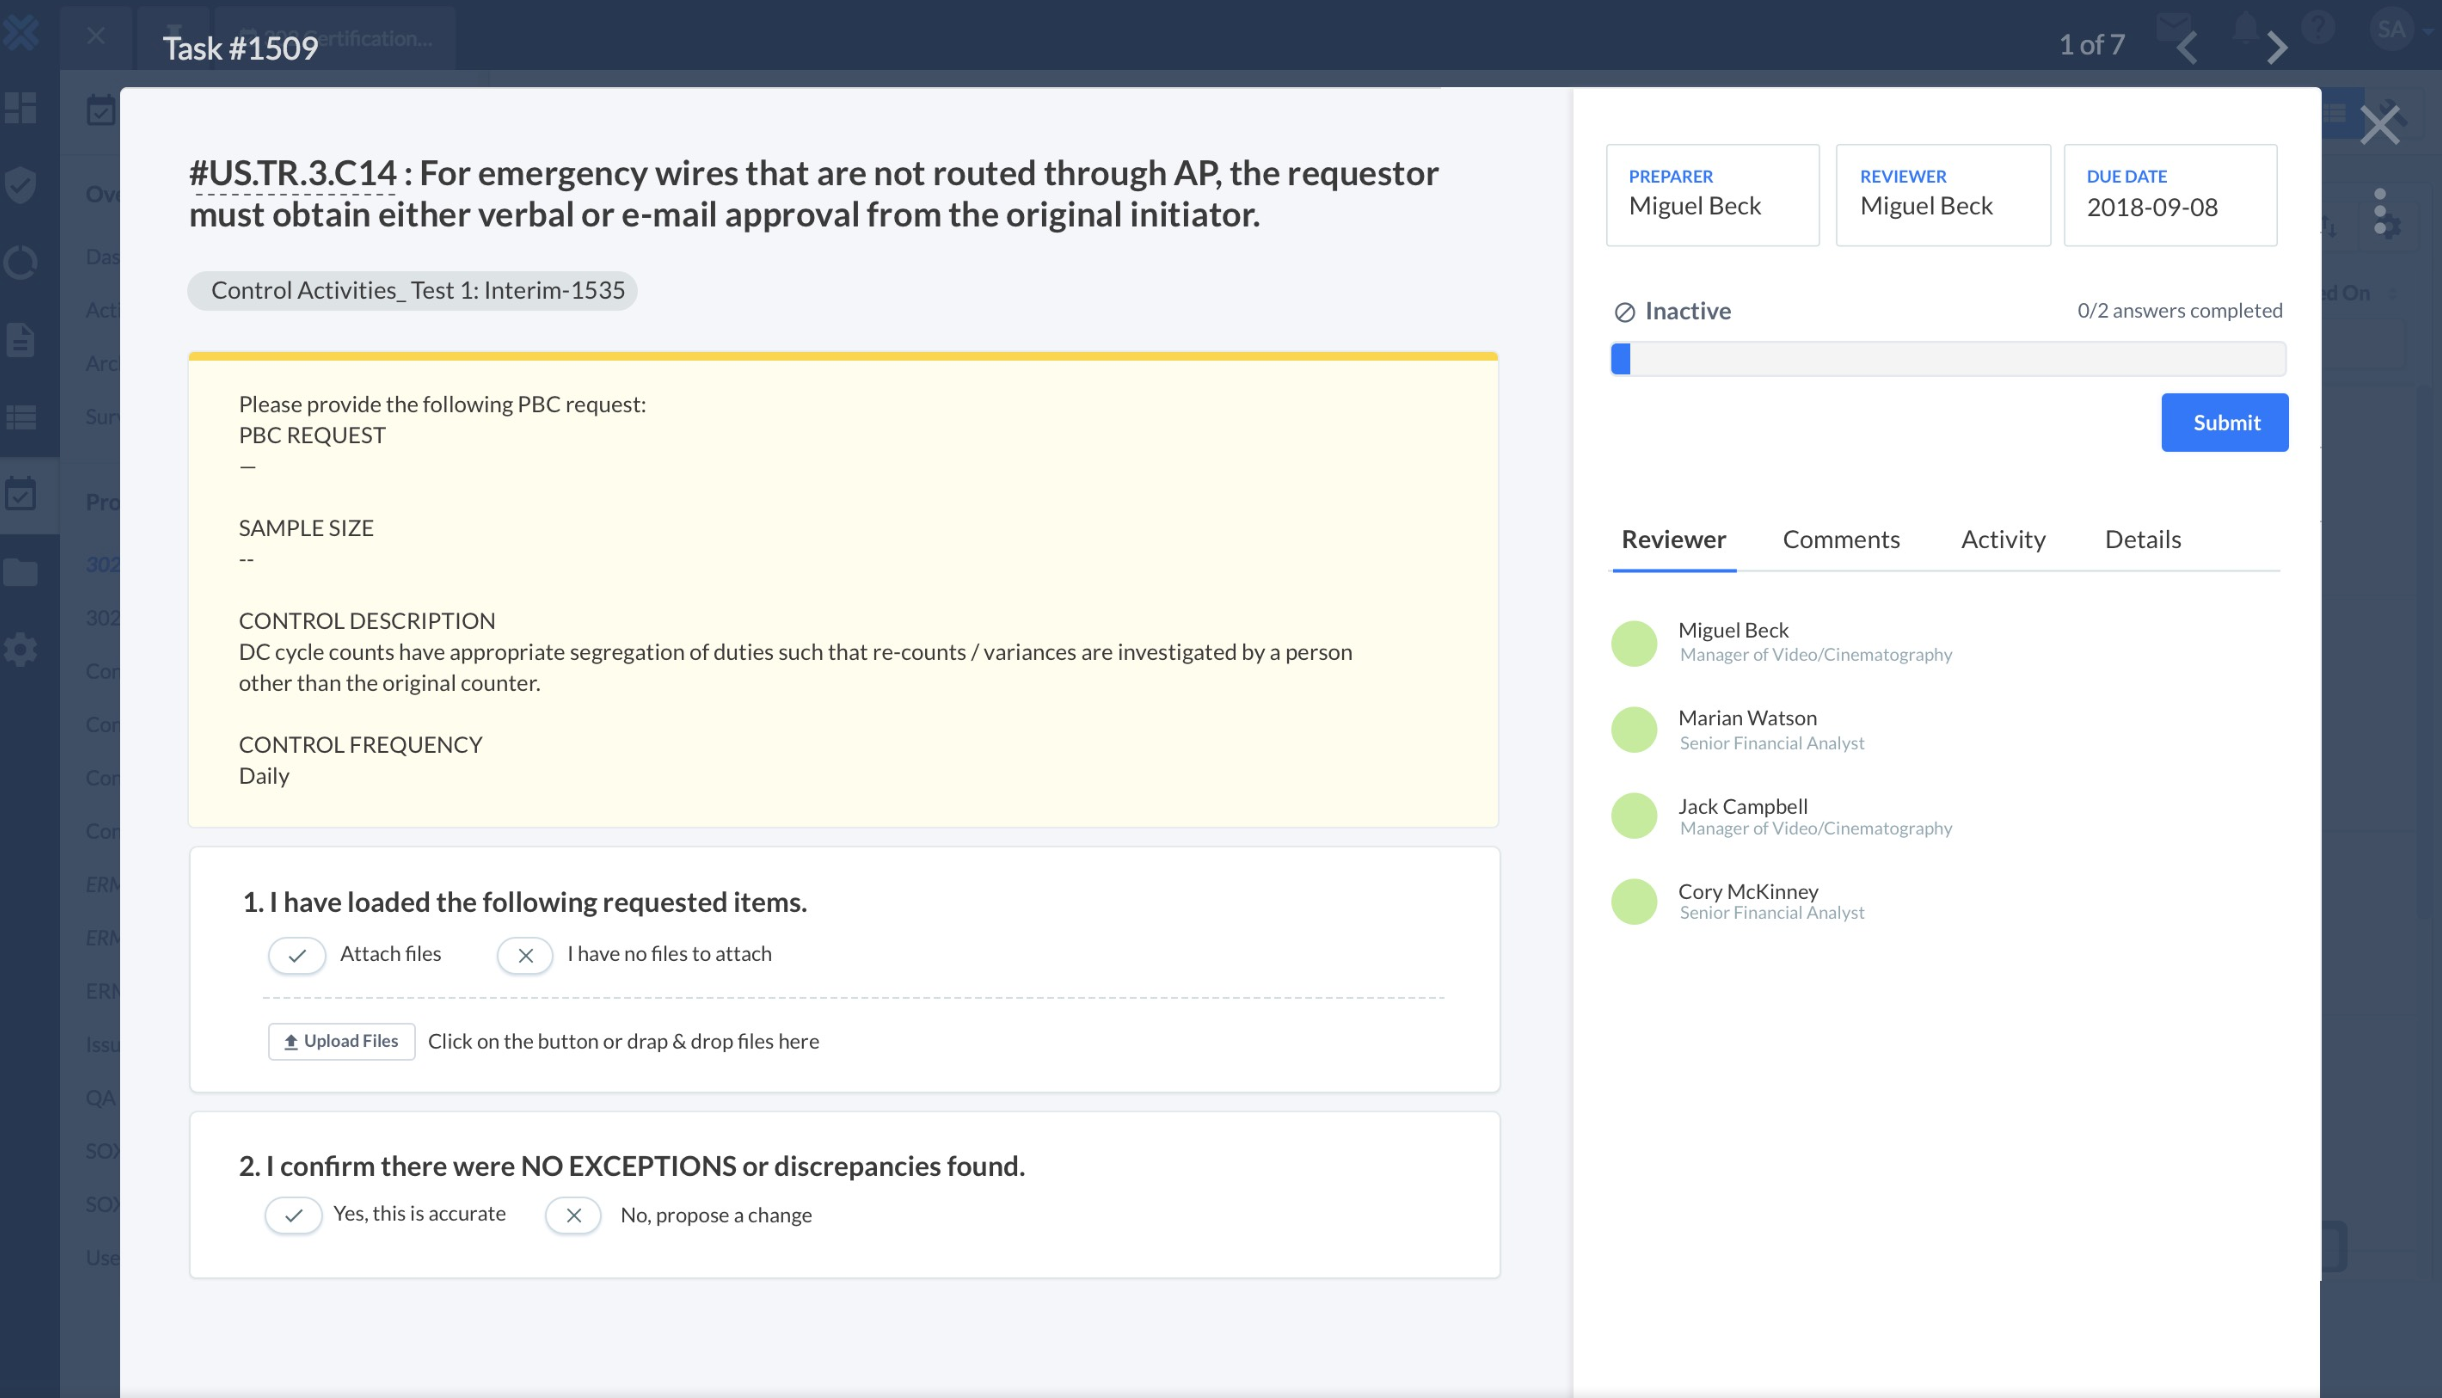Expand the vertical three-dot options menu
Viewport: 2442px width, 1398px height.
click(x=2381, y=212)
